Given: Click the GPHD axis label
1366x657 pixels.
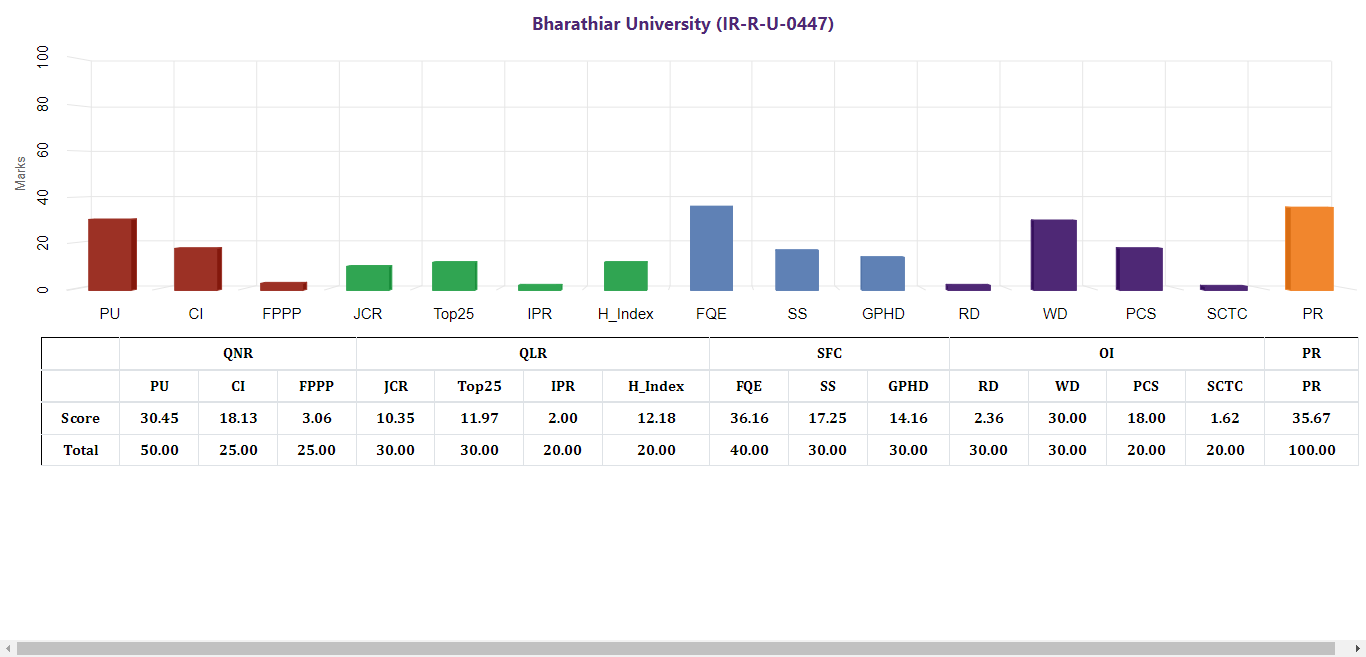Looking at the screenshot, I should click(x=883, y=314).
